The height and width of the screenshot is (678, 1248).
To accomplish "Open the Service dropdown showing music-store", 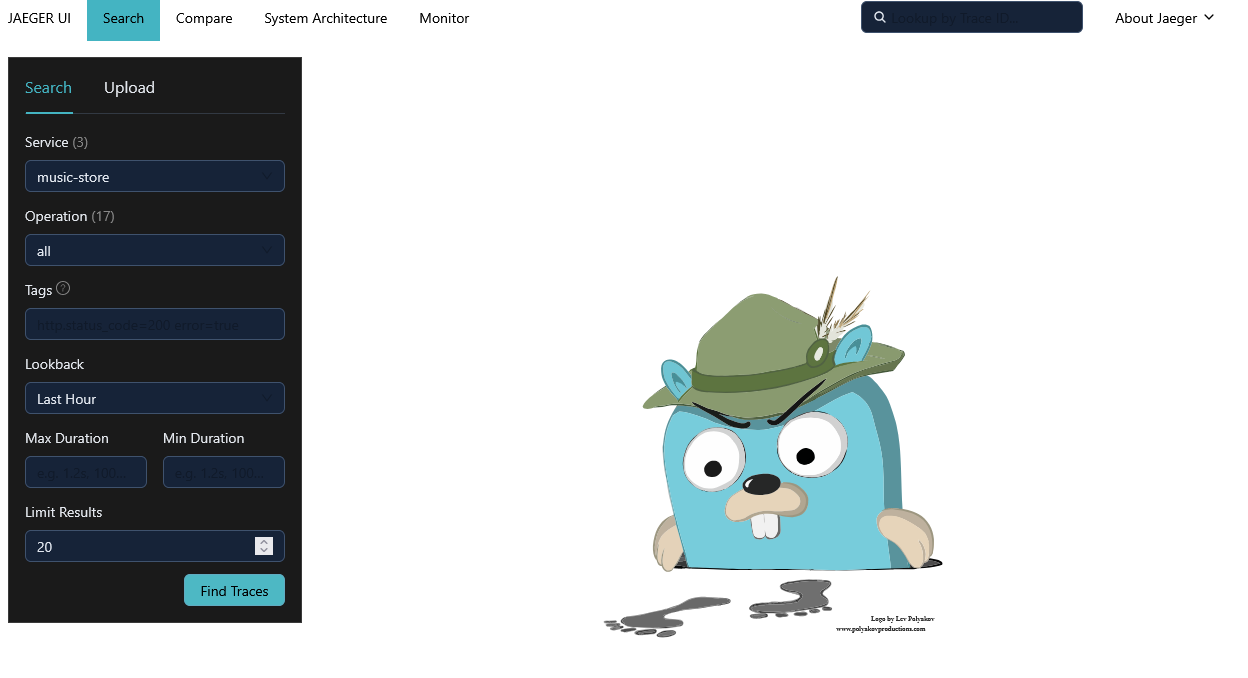I will (155, 176).
